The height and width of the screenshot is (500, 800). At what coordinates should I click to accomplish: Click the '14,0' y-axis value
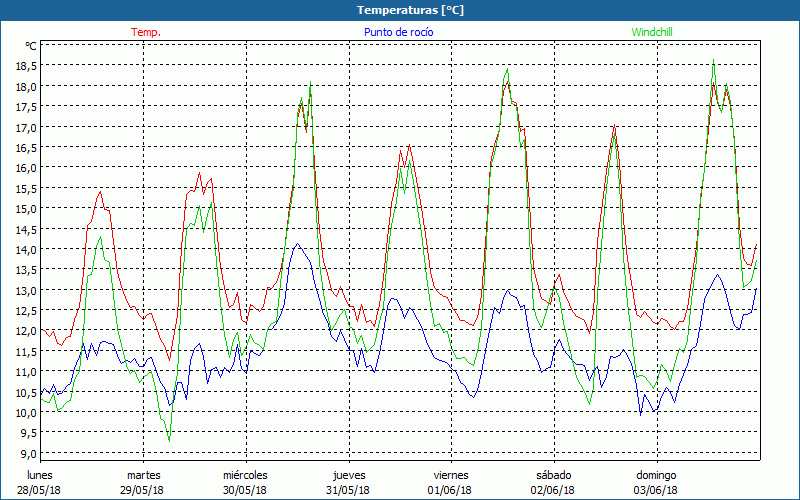tap(26, 249)
